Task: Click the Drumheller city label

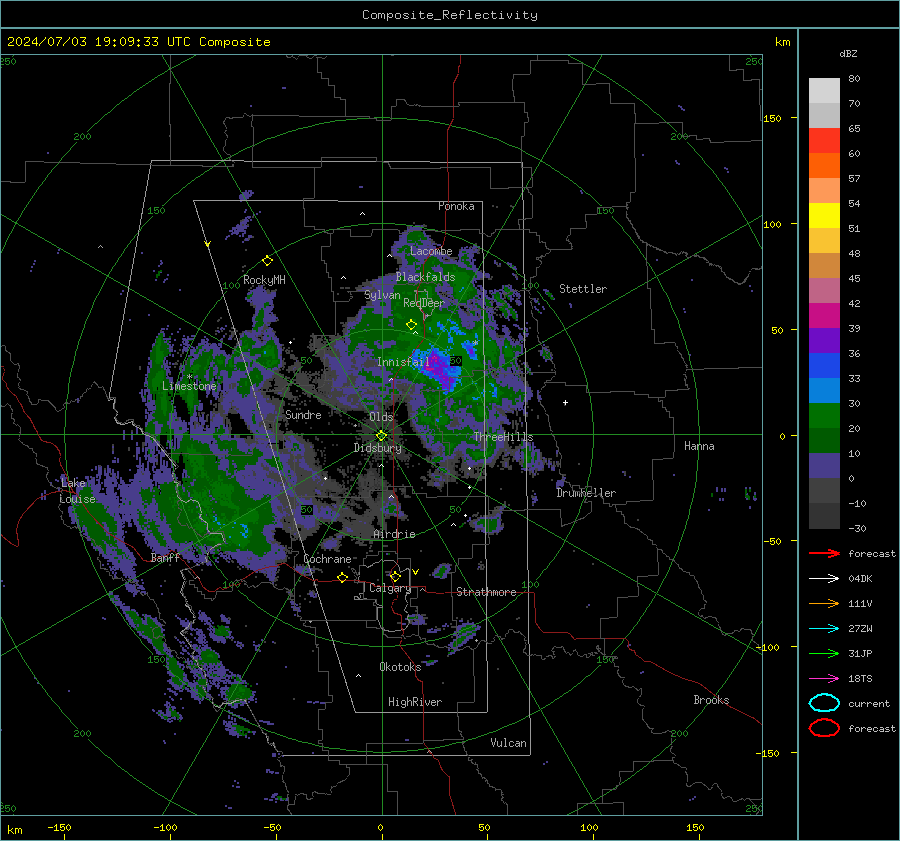Action: point(586,493)
